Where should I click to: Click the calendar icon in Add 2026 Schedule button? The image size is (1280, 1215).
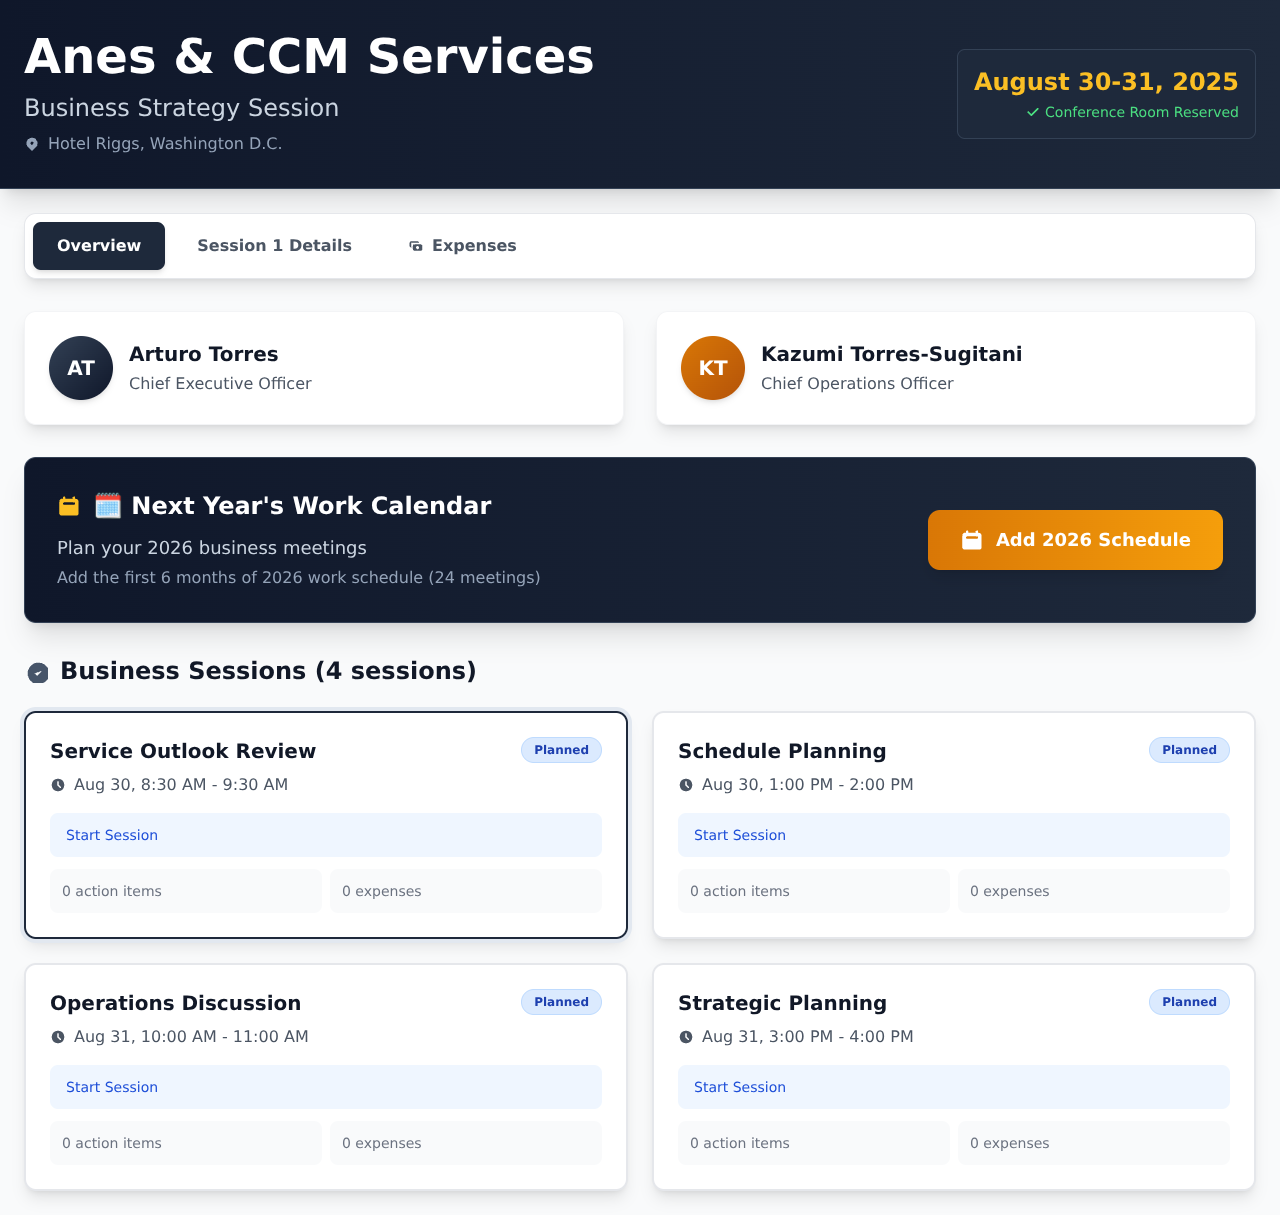(971, 540)
